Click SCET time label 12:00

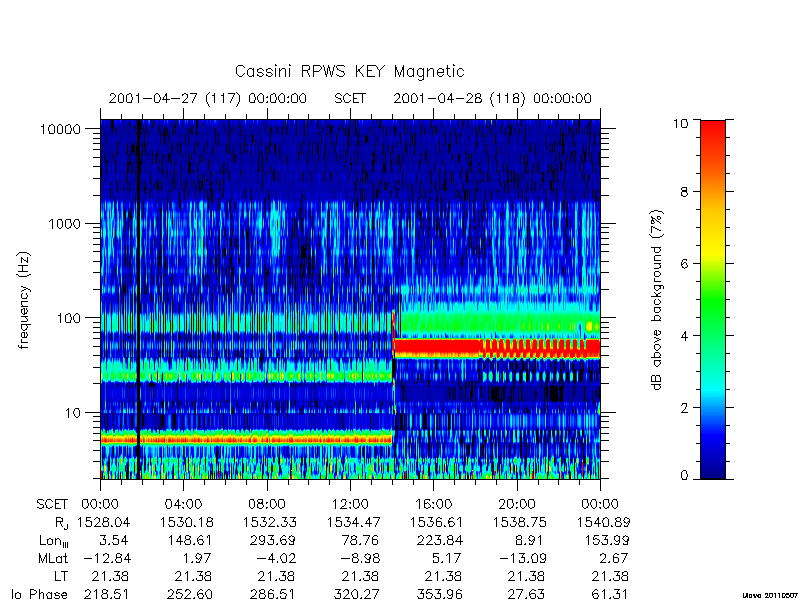pos(350,505)
